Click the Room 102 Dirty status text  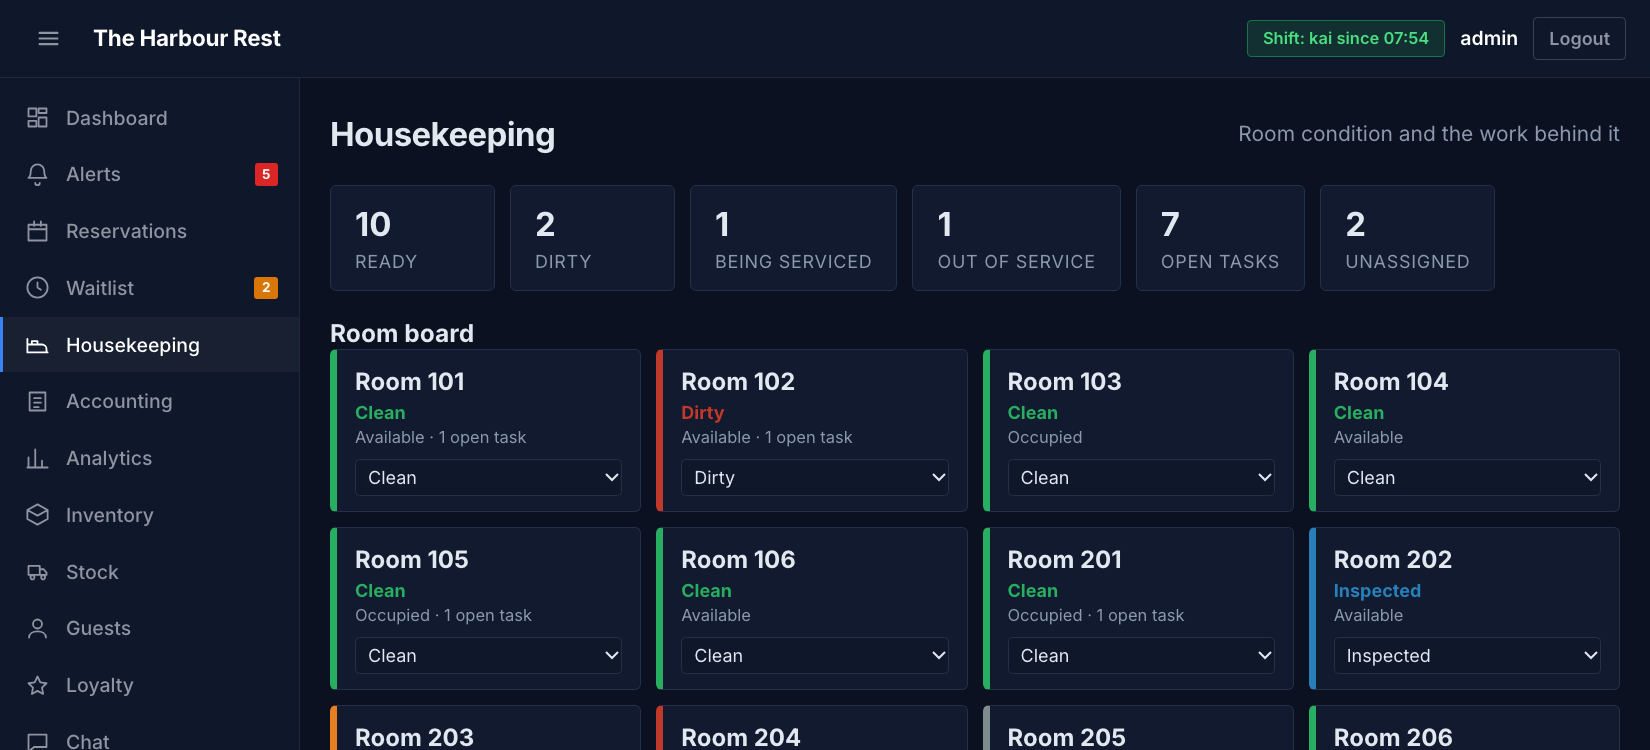click(x=702, y=413)
